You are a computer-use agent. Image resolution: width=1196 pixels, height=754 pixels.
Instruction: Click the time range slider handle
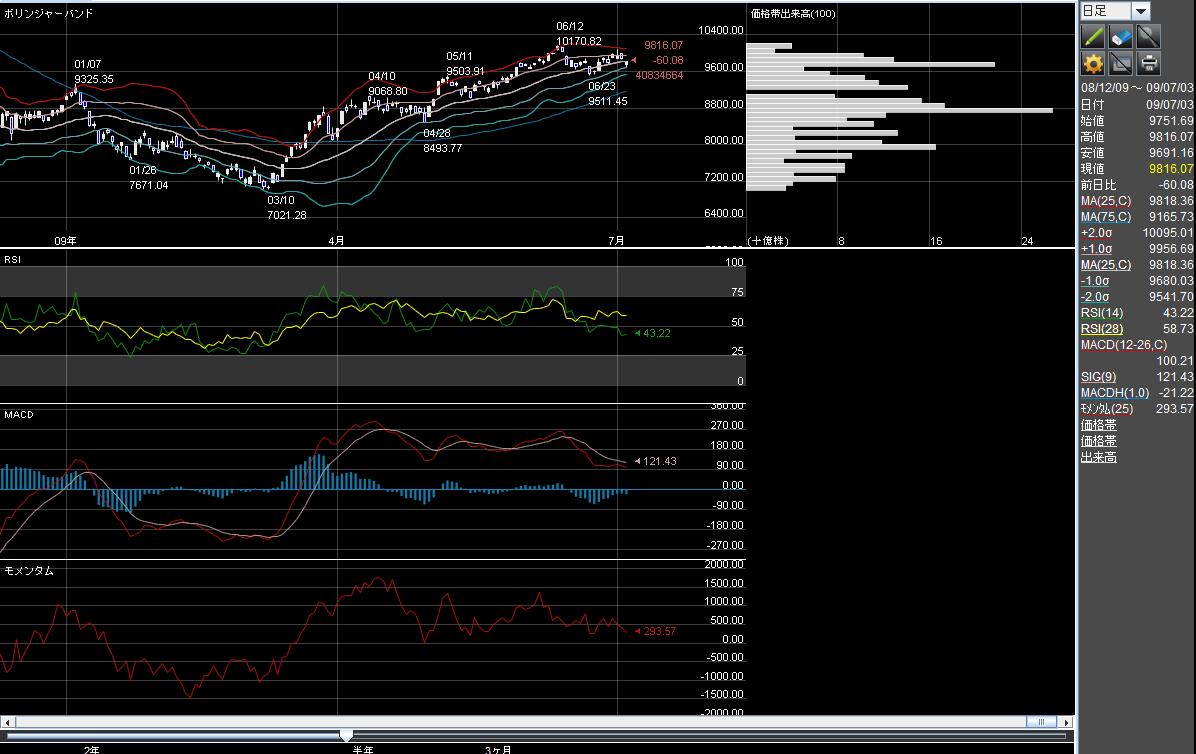tap(346, 736)
